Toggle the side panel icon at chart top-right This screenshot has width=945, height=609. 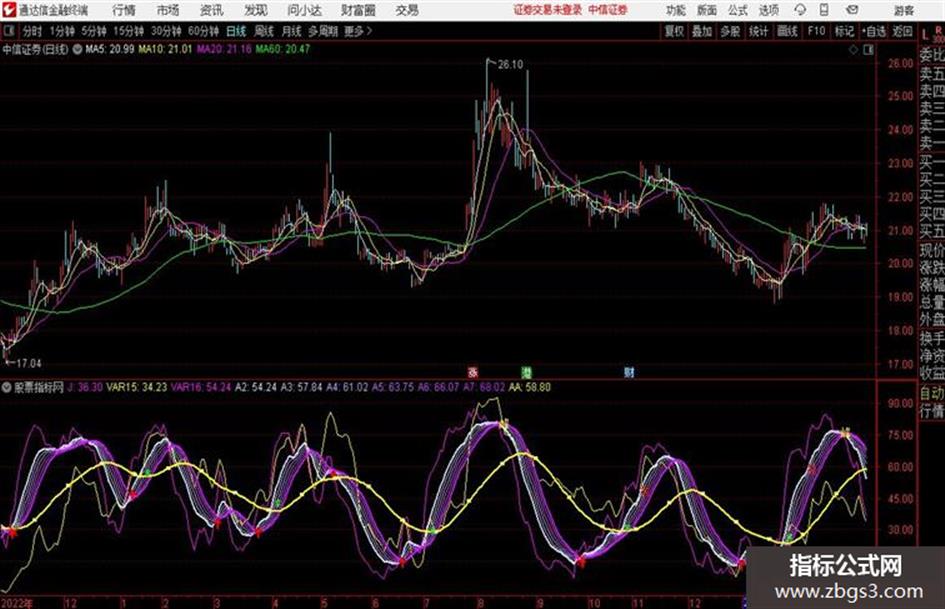(868, 50)
